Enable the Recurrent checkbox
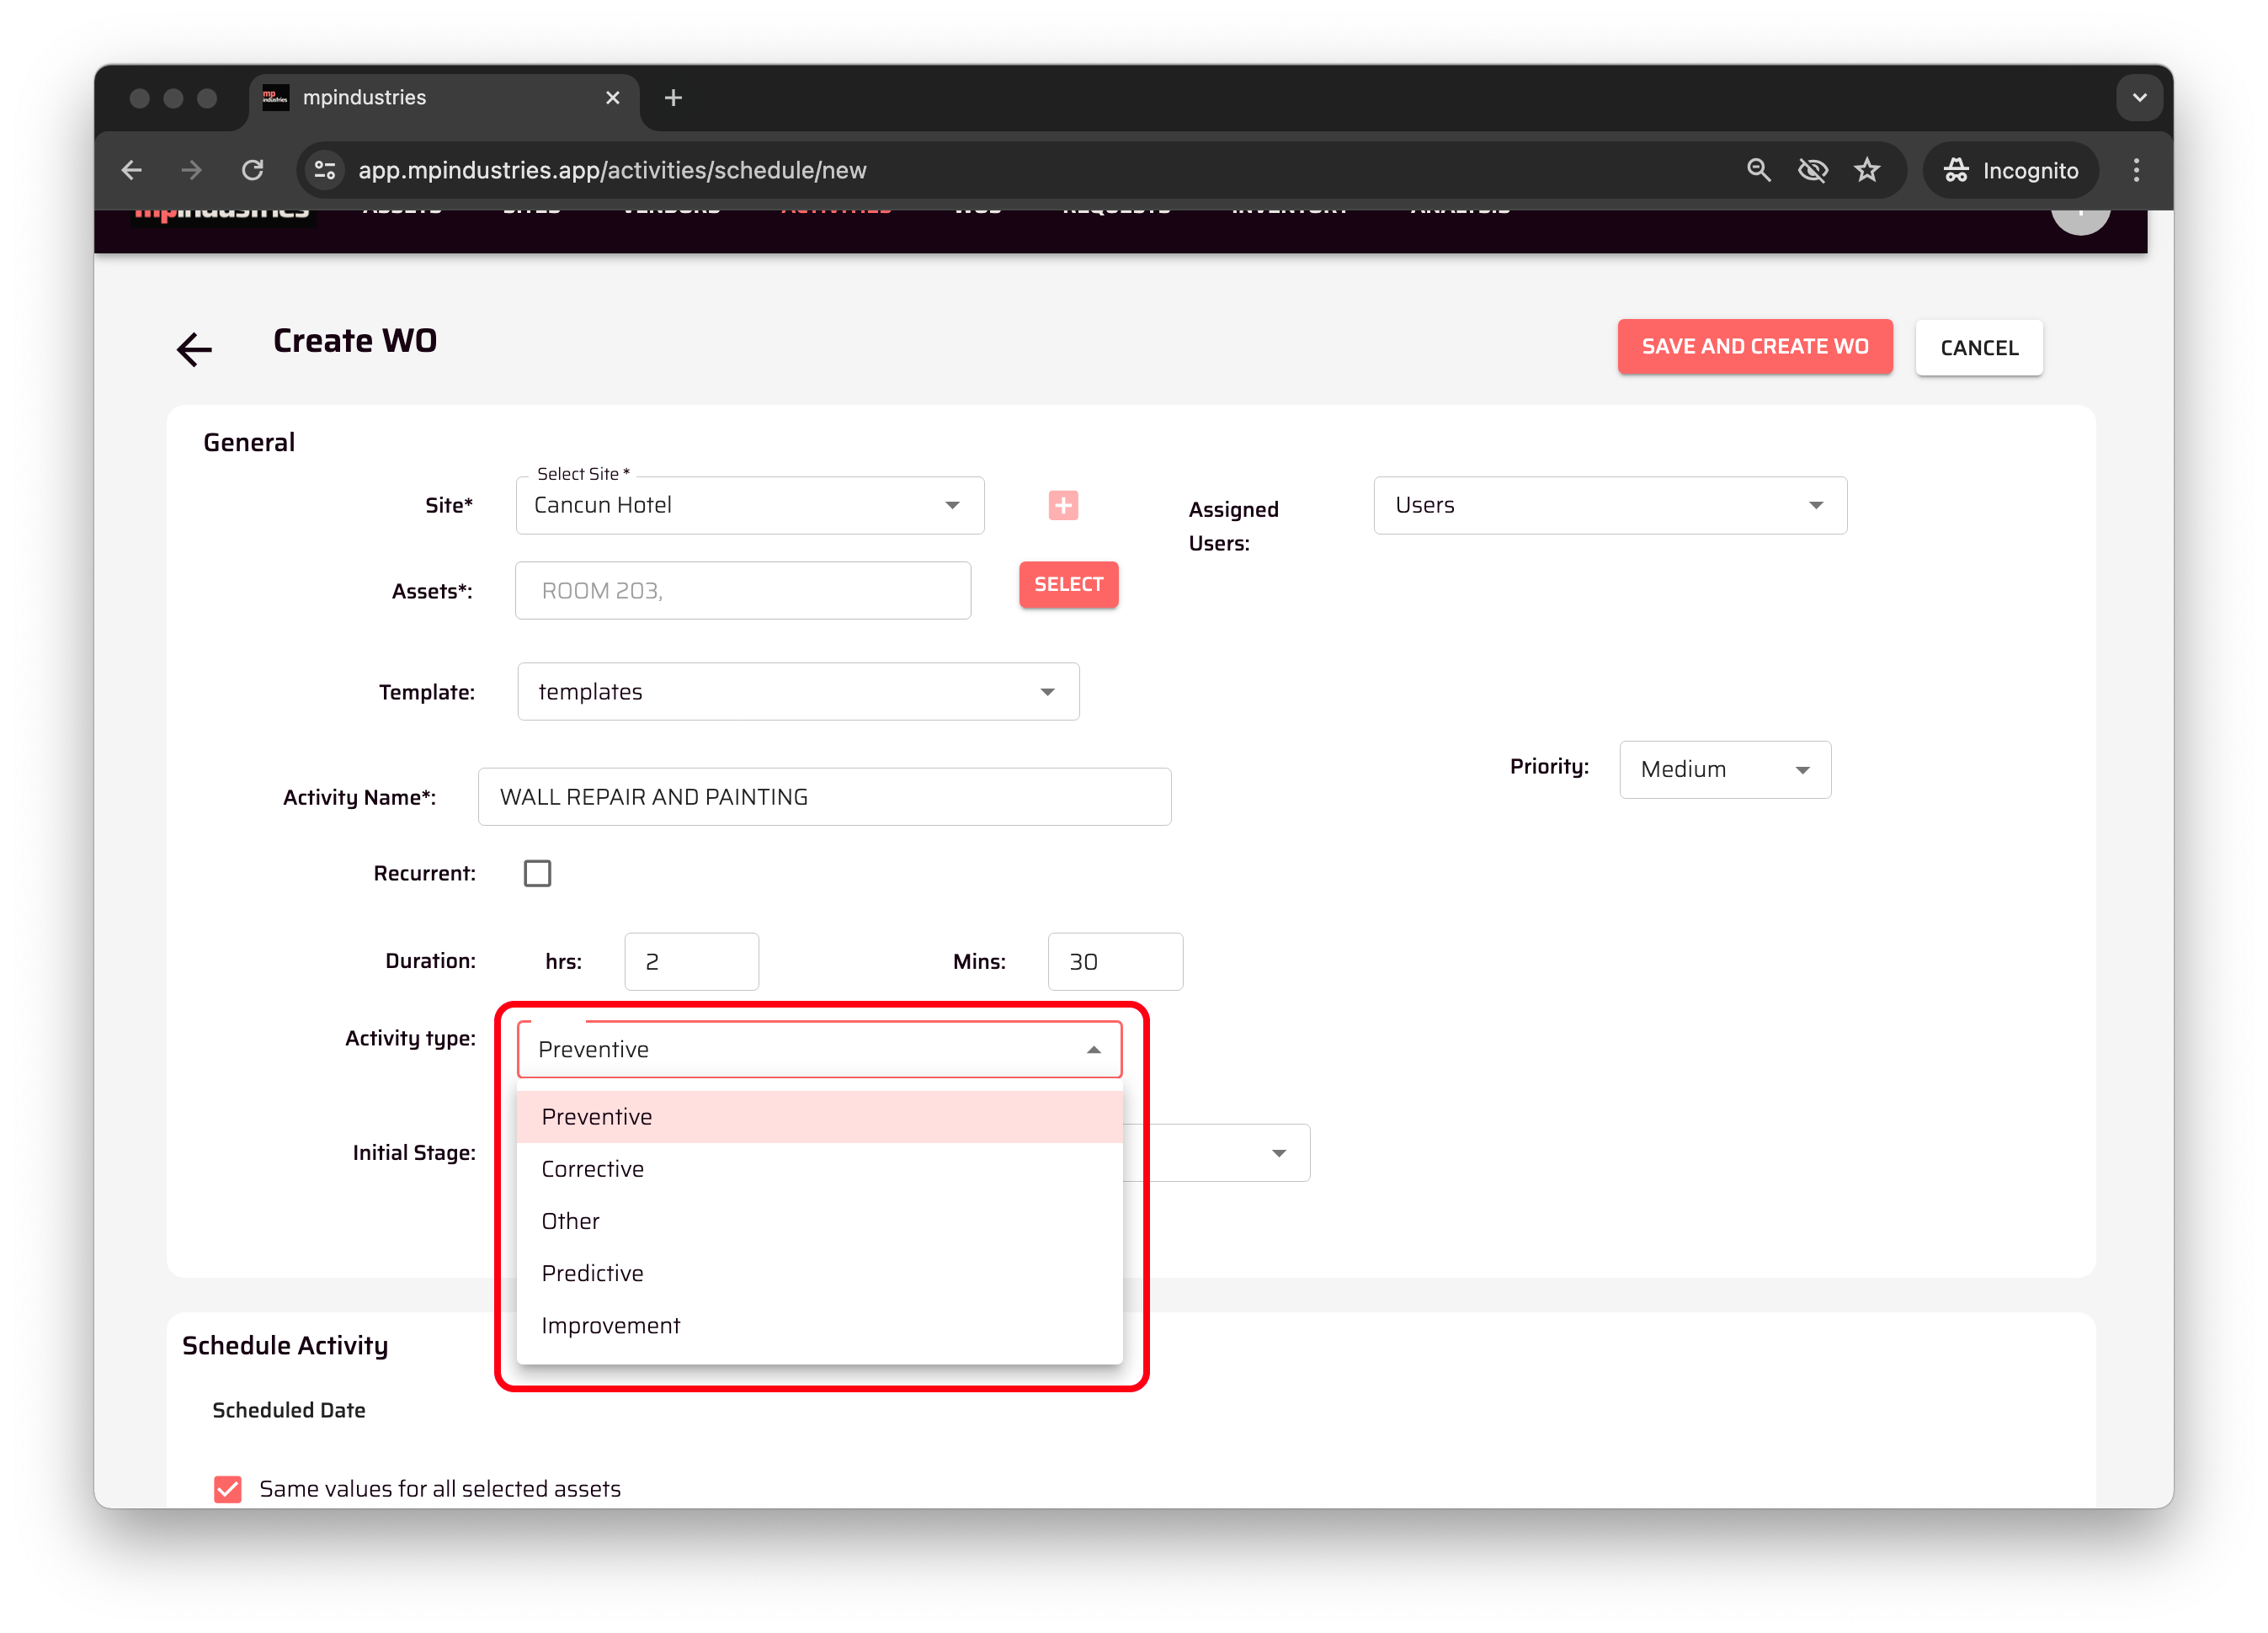The height and width of the screenshot is (1633, 2268). (537, 873)
